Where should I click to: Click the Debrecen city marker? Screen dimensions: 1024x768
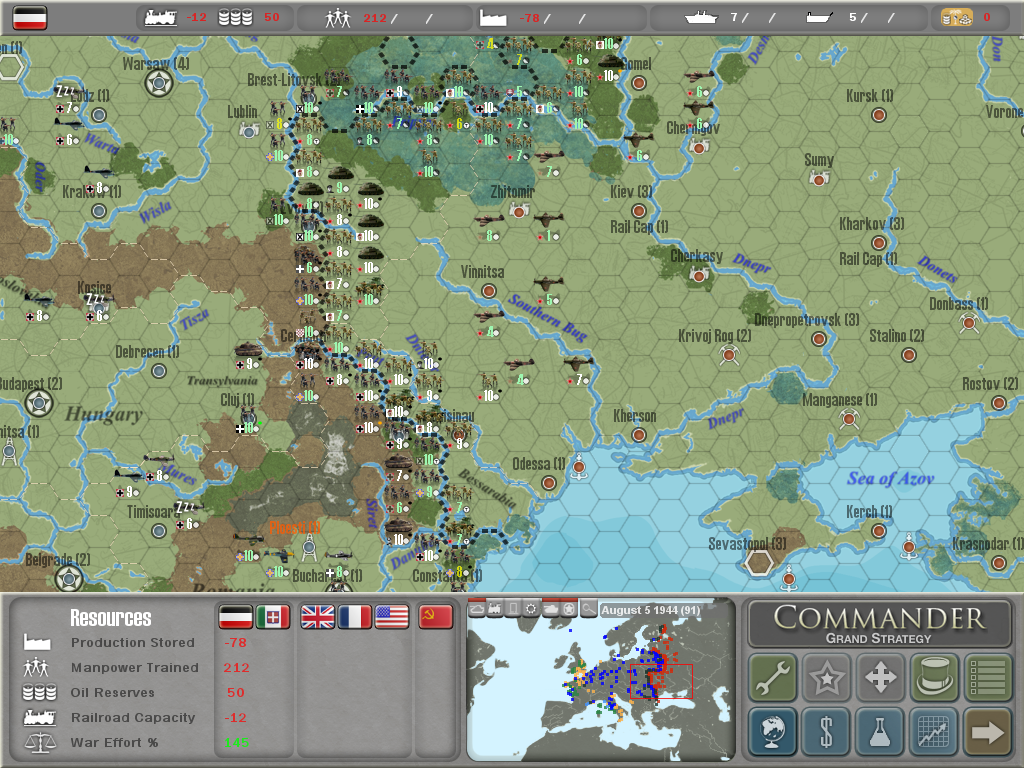click(x=159, y=371)
